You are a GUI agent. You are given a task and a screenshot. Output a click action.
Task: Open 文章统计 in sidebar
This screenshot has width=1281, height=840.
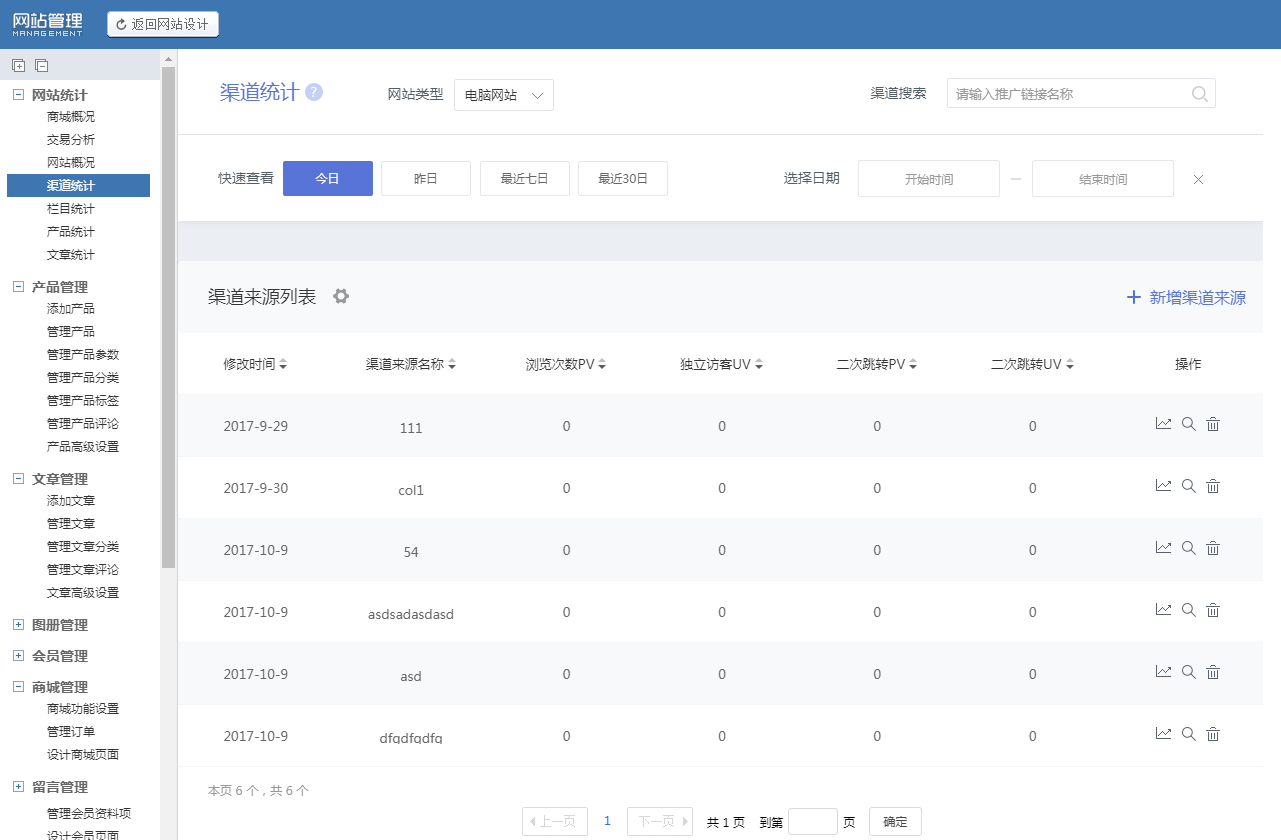(71, 255)
